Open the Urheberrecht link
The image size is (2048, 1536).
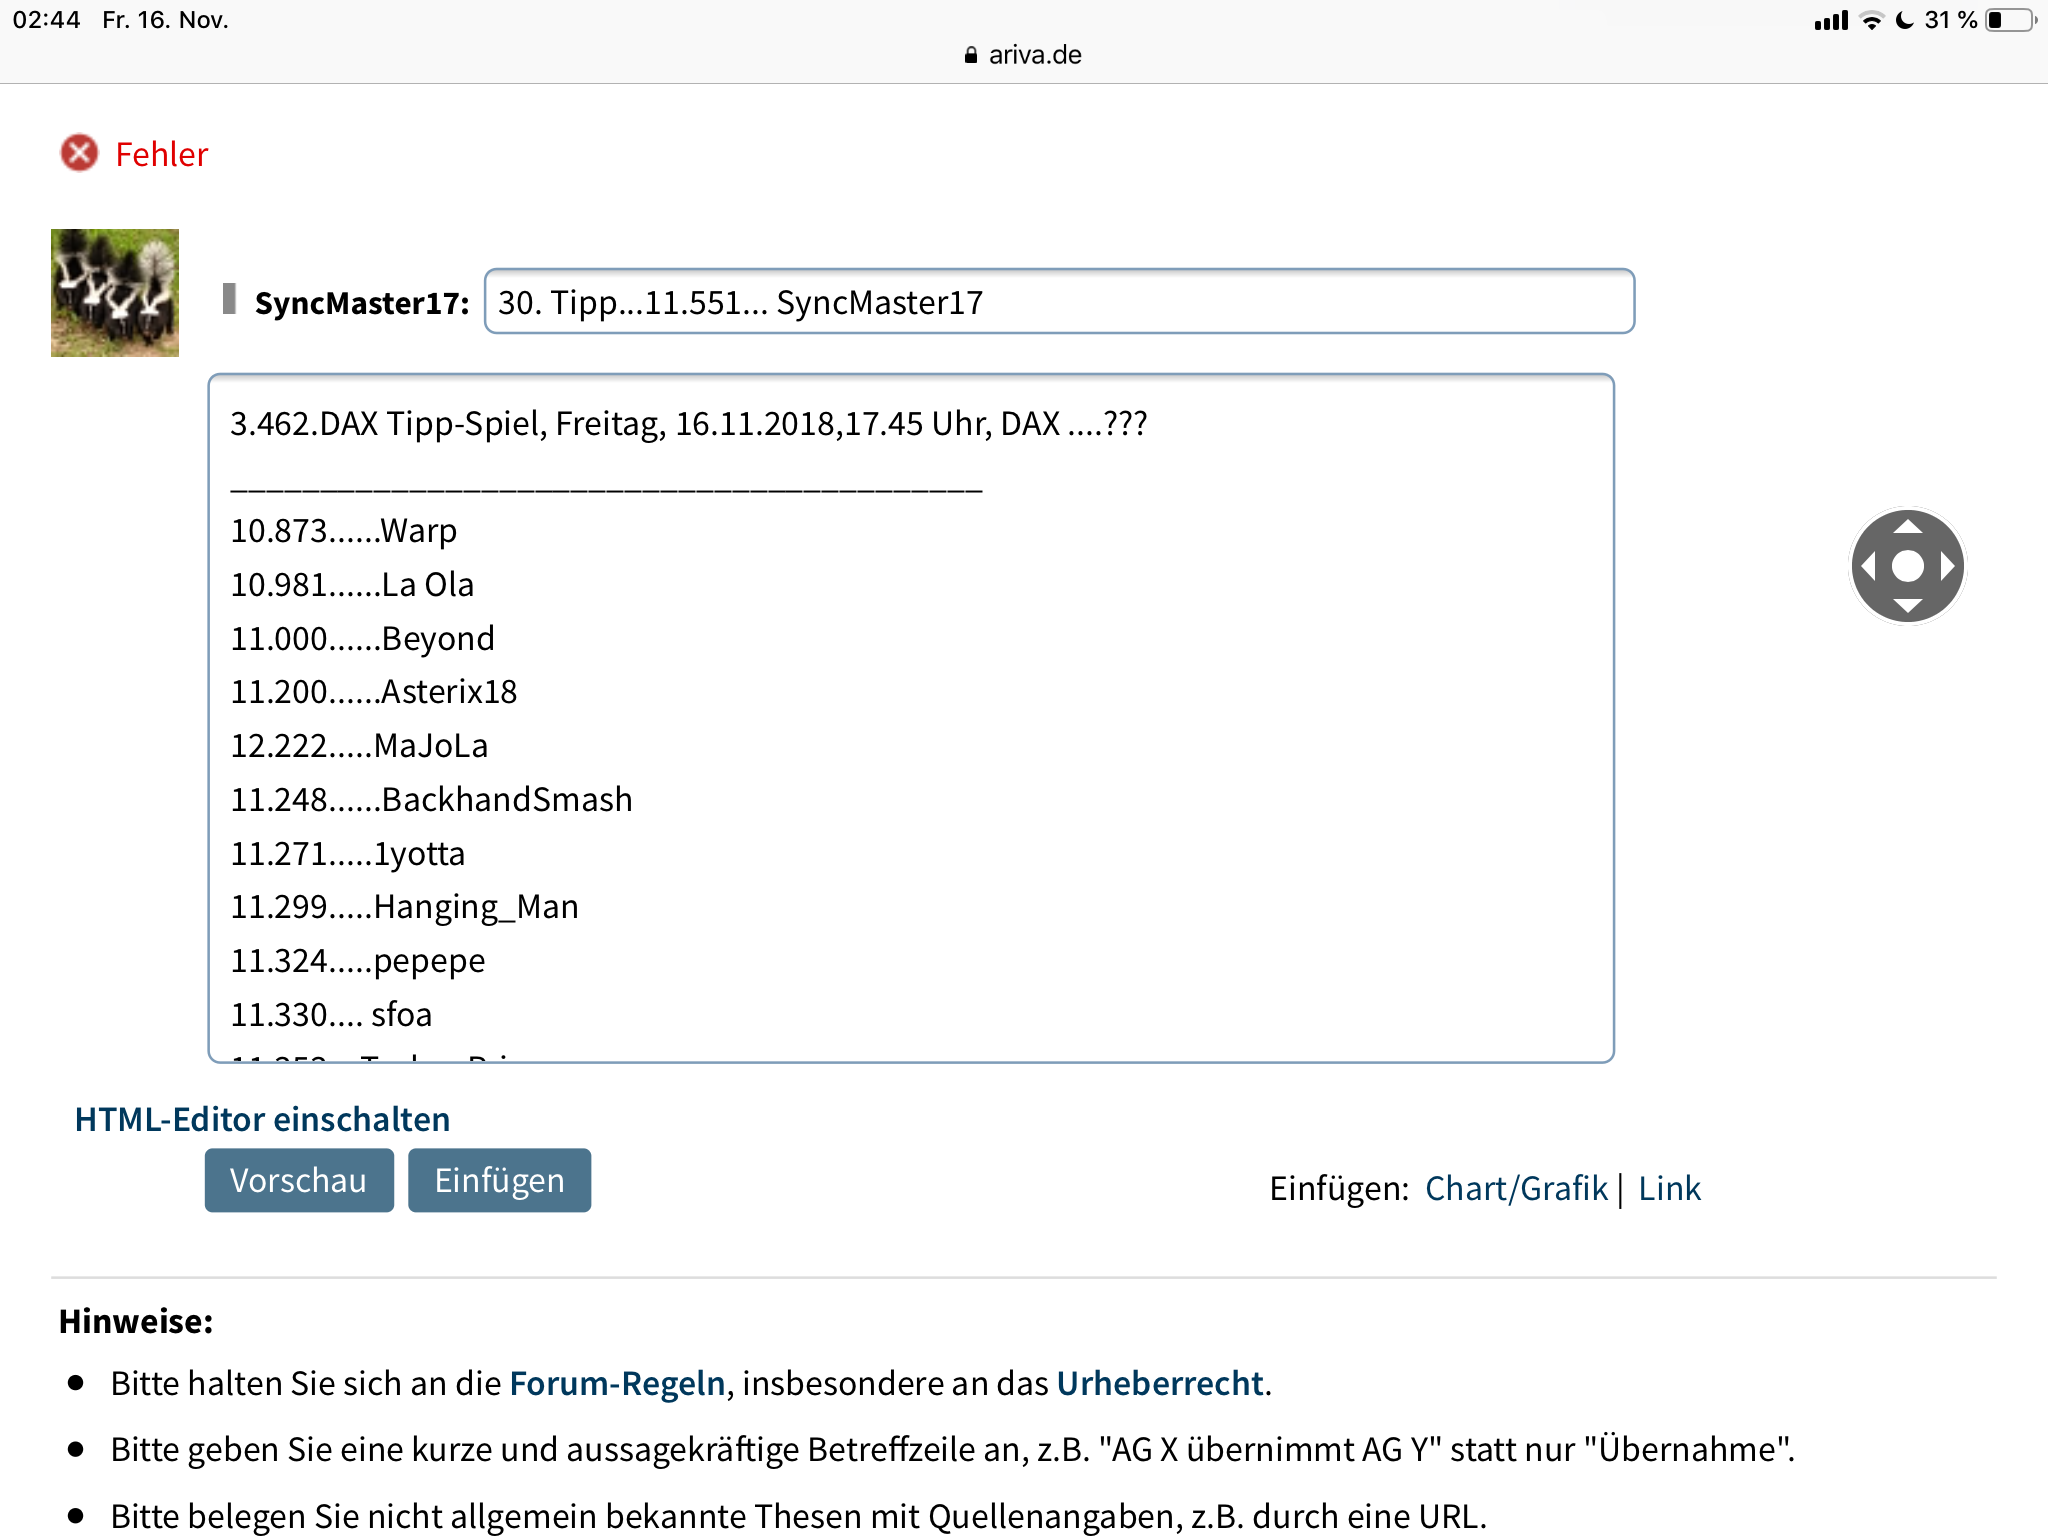pos(1160,1383)
